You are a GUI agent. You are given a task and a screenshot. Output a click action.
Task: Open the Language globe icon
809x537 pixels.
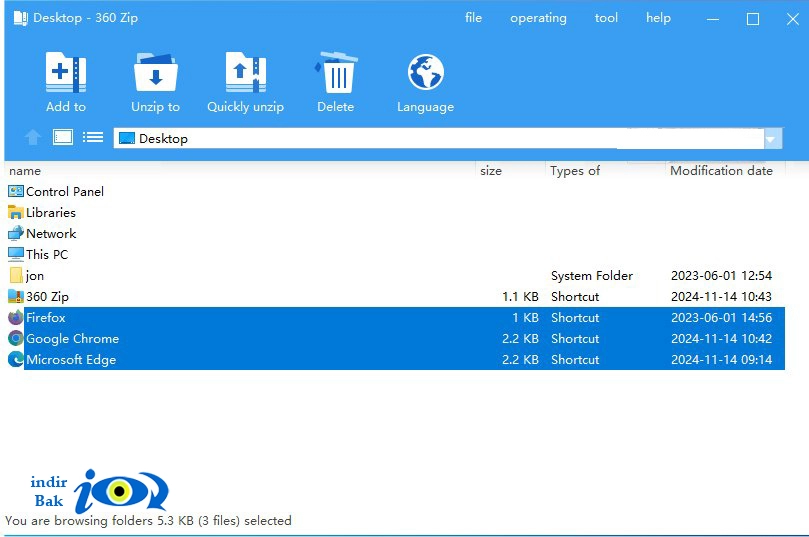[426, 73]
